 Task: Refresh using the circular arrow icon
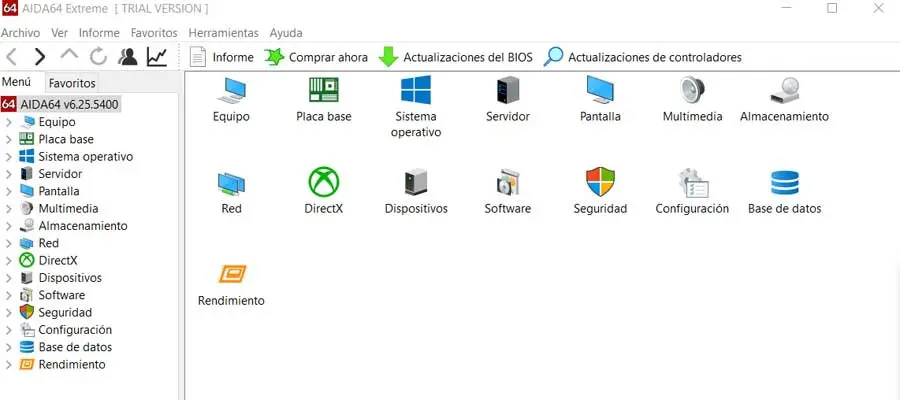(x=98, y=57)
